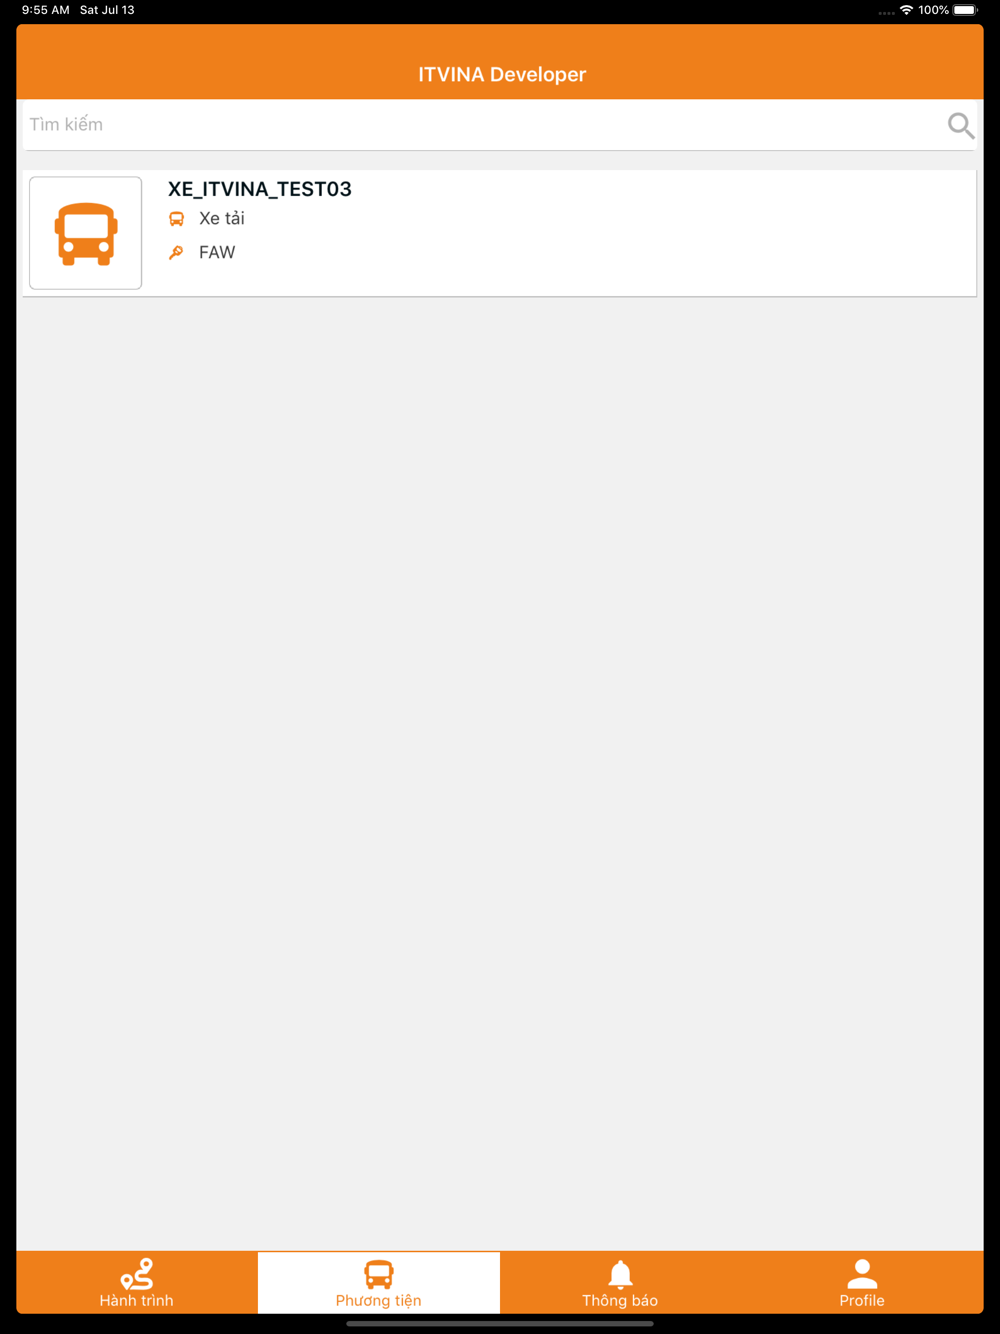Tap the ITVINA Developer header title
This screenshot has width=1000, height=1334.
(x=502, y=75)
